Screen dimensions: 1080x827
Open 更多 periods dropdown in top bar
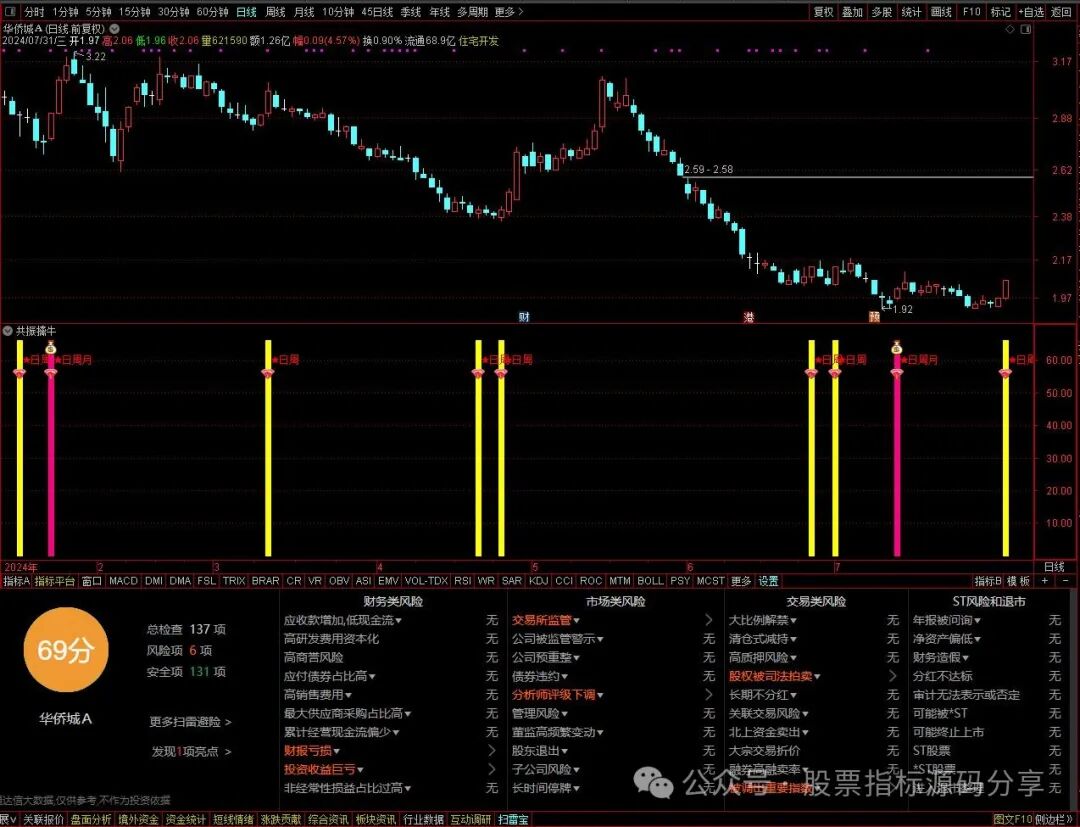[x=508, y=12]
